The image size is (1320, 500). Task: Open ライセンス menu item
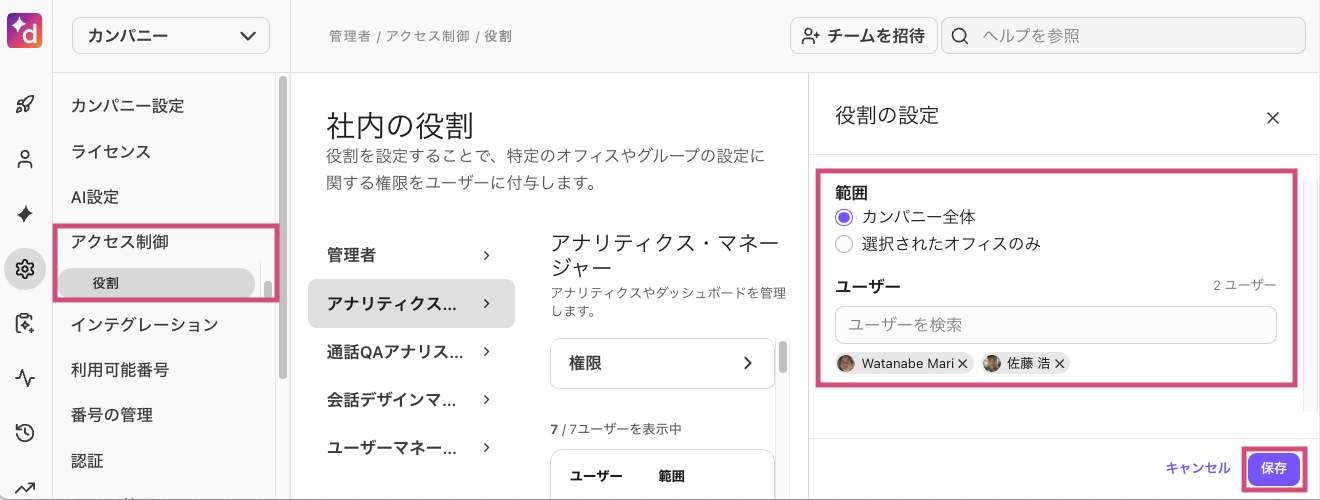[x=111, y=152]
